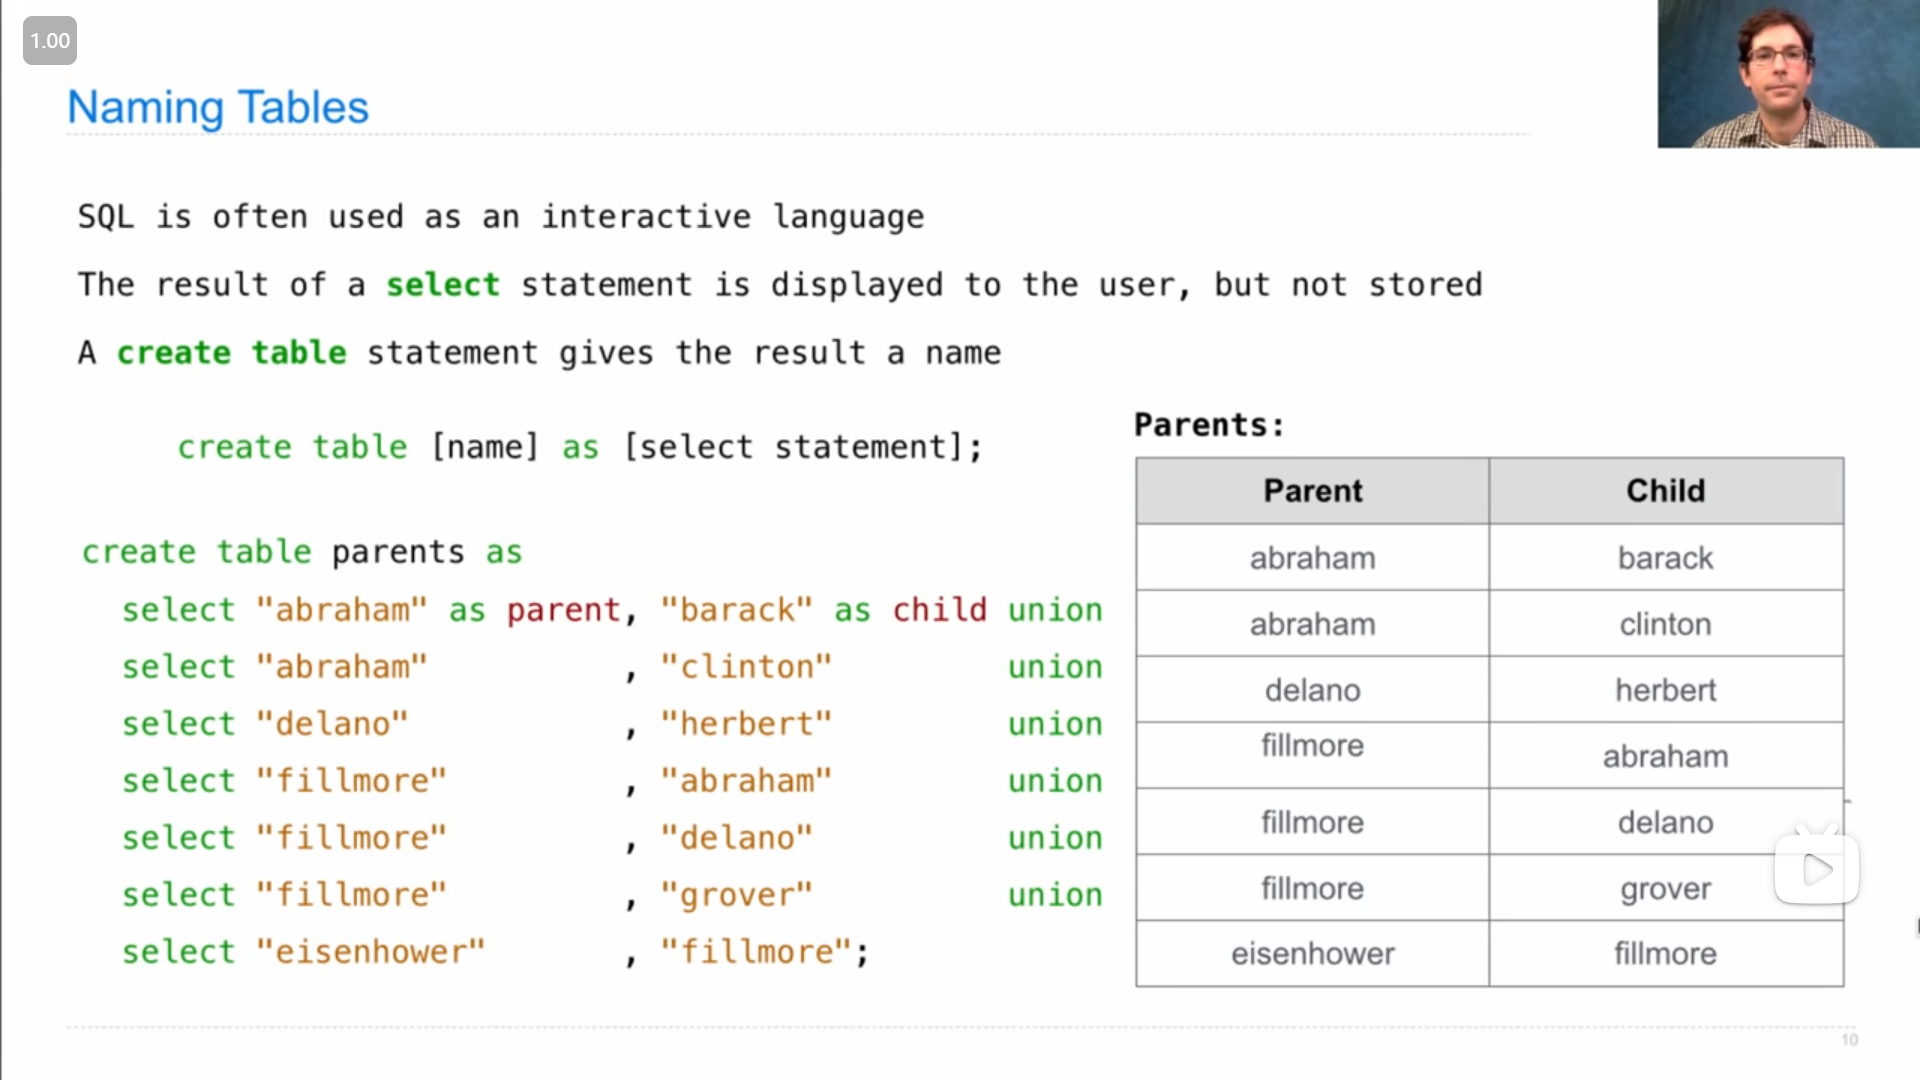Click the 'grover' table cell

pyautogui.click(x=1665, y=888)
